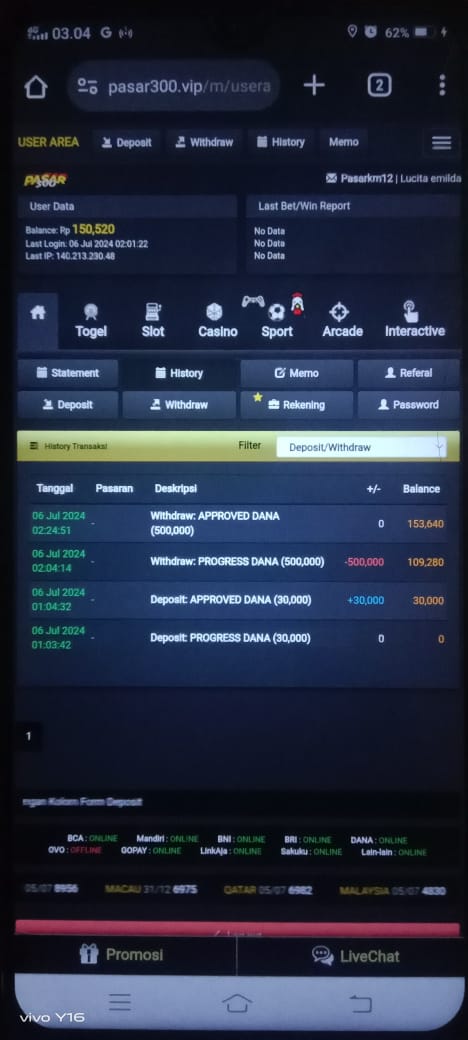The width and height of the screenshot is (468, 1040).
Task: Select the Sport game category
Action: point(276,318)
